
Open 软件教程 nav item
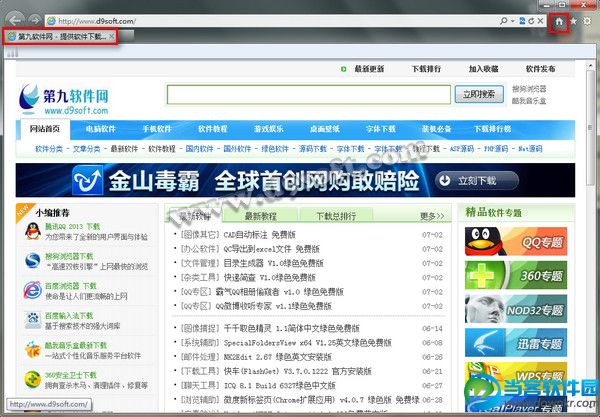click(213, 129)
